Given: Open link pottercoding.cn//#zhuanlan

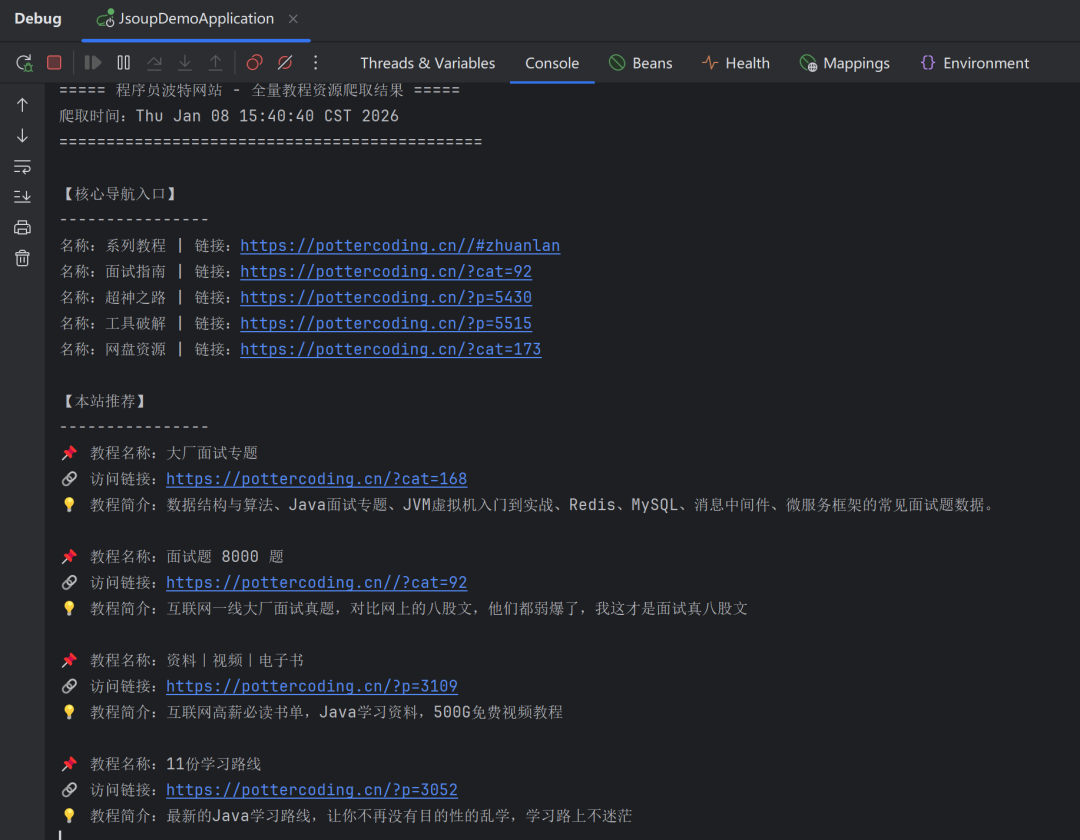Looking at the screenshot, I should [400, 246].
